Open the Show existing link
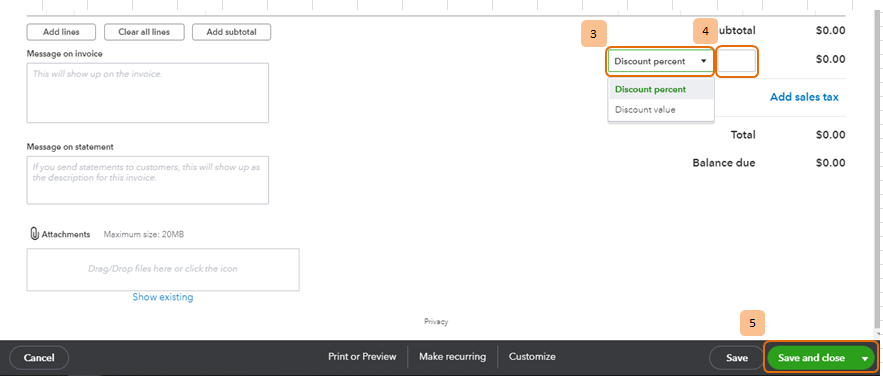 click(x=163, y=297)
